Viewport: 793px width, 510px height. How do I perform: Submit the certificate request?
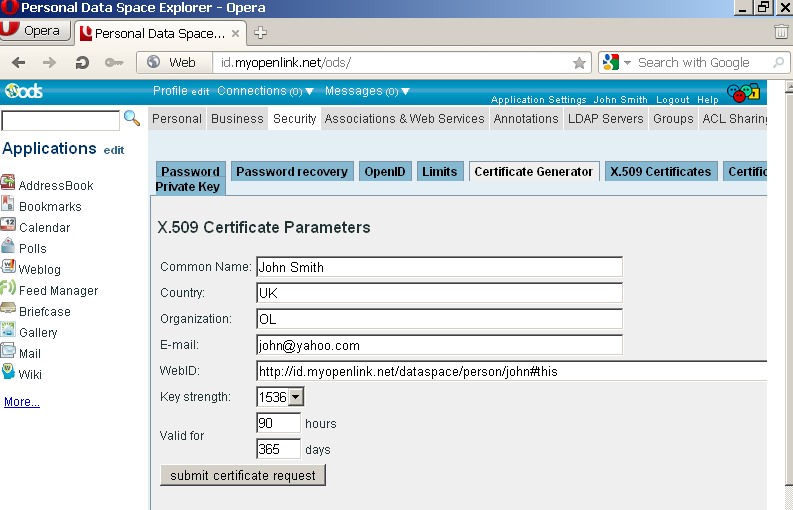point(243,475)
